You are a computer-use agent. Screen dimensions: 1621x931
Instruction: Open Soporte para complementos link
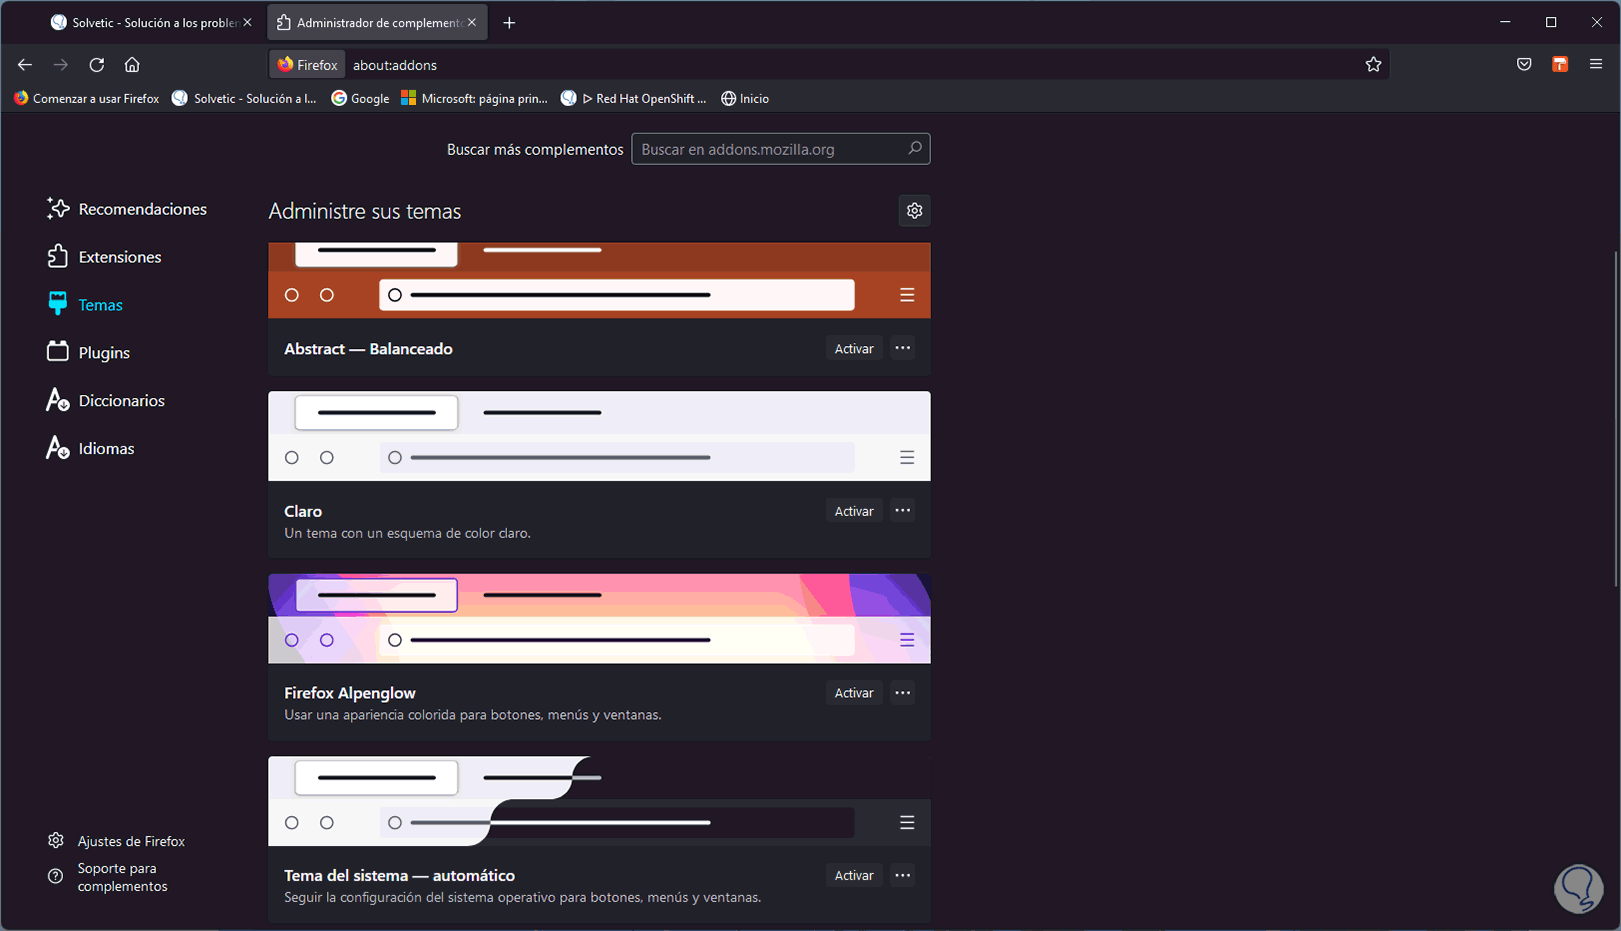click(122, 877)
